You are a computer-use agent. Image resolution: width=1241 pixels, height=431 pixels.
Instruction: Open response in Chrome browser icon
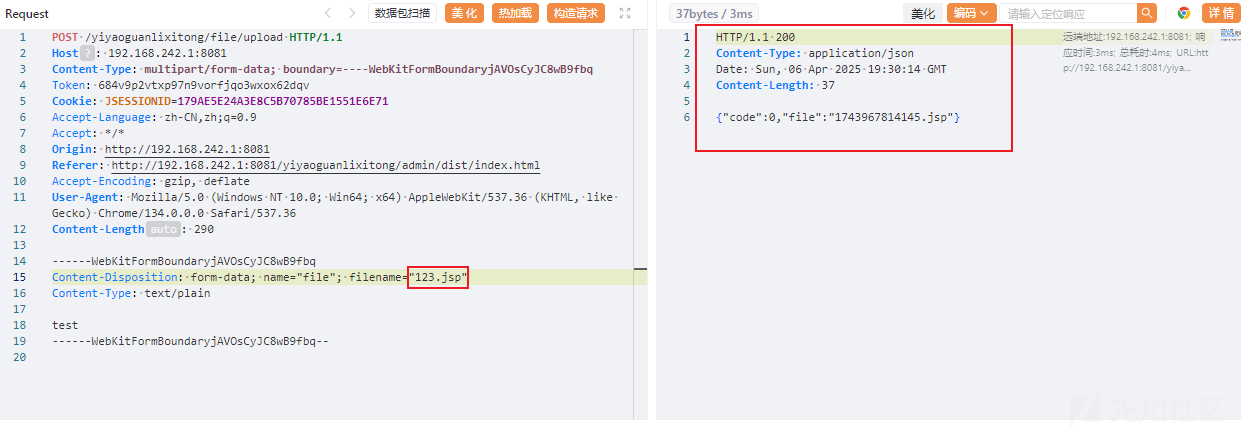[1184, 13]
